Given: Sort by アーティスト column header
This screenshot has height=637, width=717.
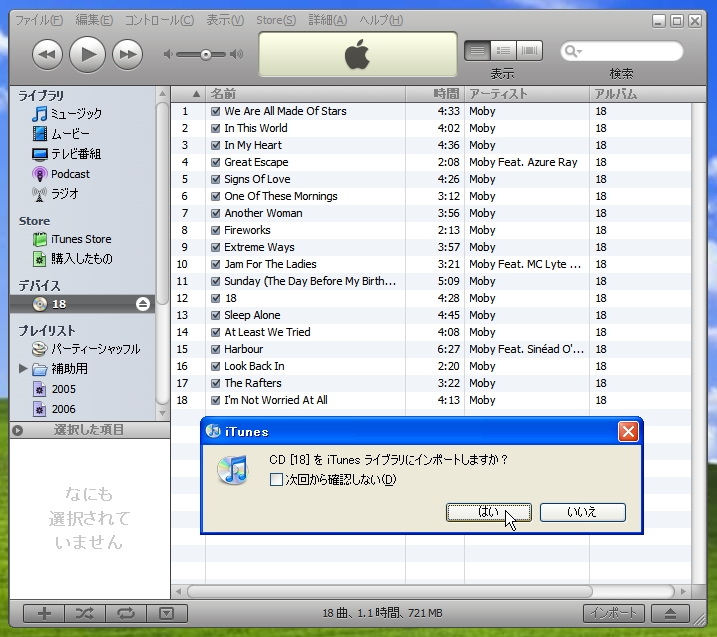Looking at the screenshot, I should point(527,94).
